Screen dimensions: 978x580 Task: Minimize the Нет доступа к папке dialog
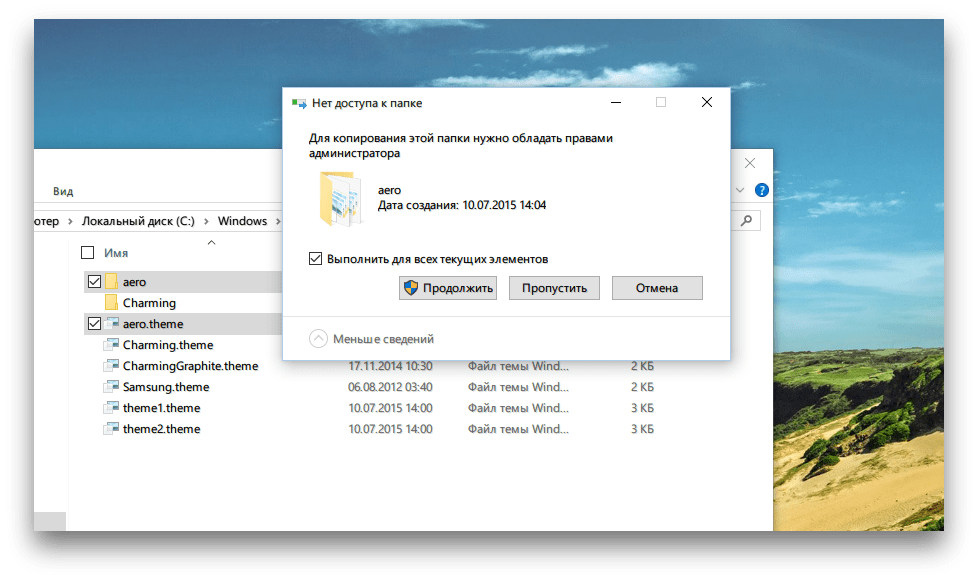[x=616, y=102]
